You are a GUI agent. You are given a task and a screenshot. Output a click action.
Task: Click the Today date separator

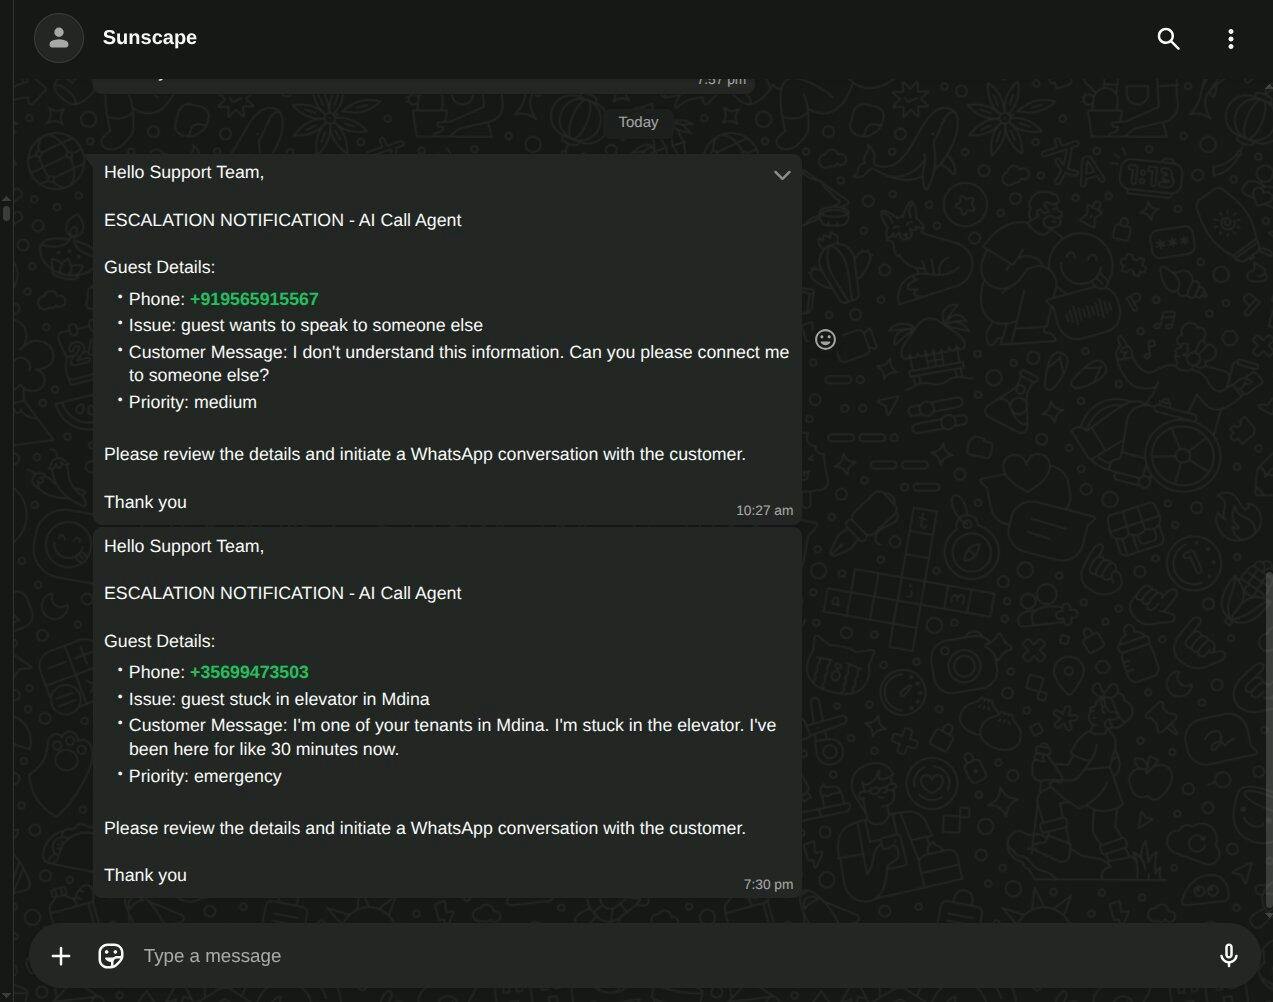tap(638, 122)
